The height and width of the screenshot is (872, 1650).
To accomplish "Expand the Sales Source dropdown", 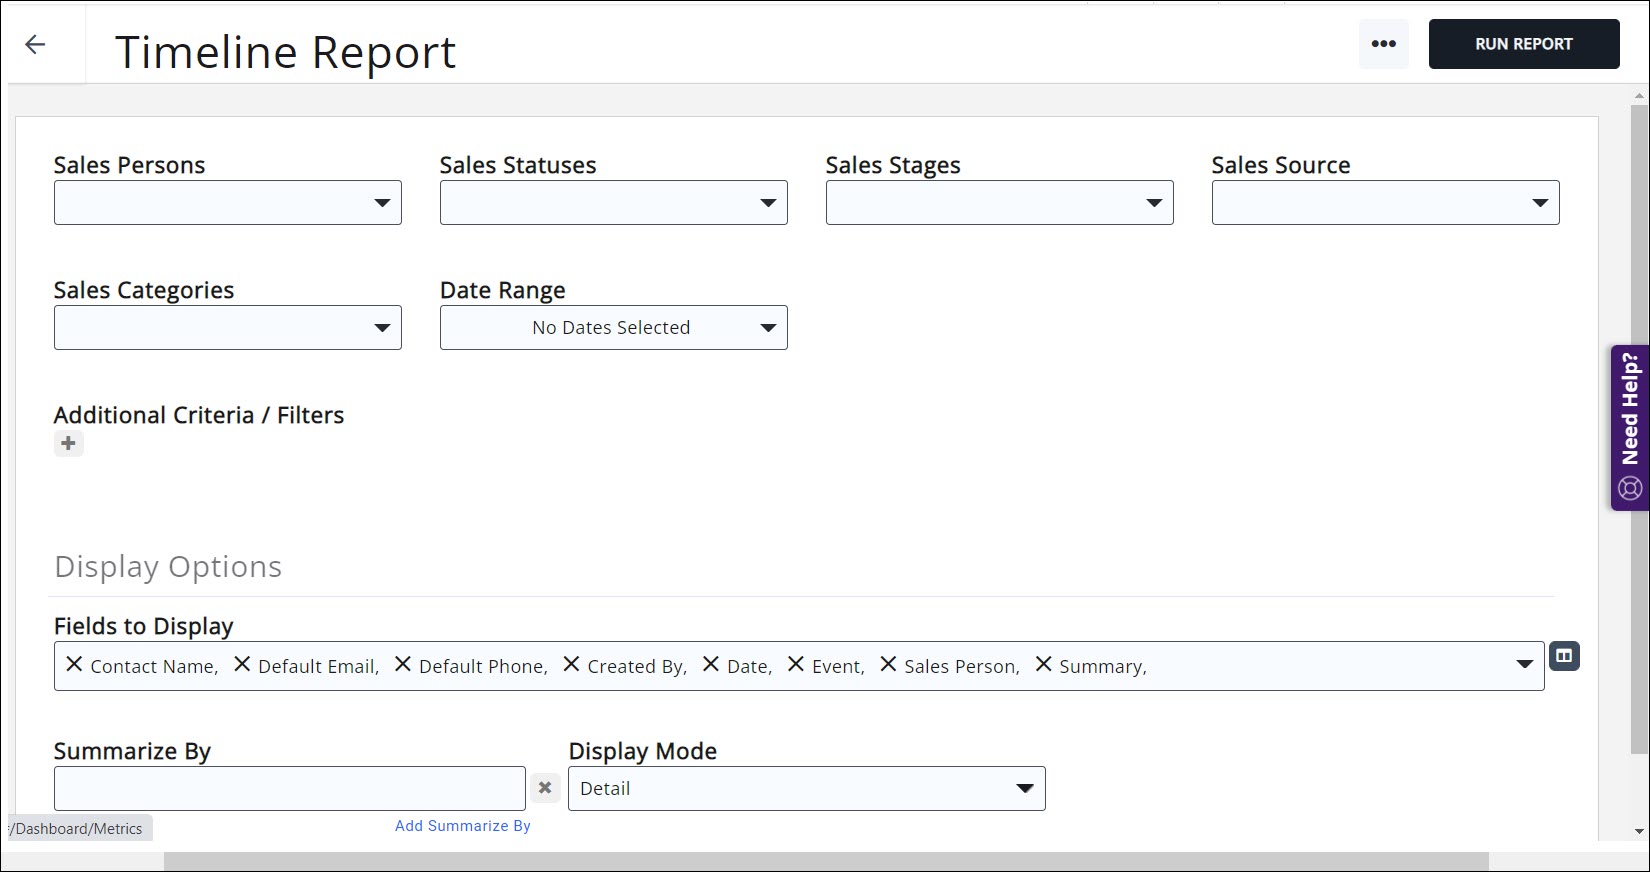I will 1385,203.
